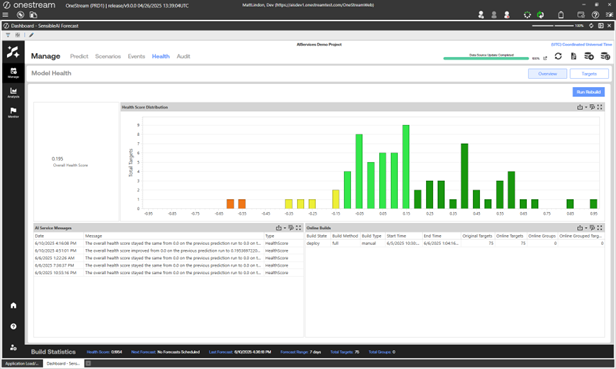Maximize the Health Score Distribution chart
Image resolution: width=616 pixels, height=369 pixels.
(x=600, y=107)
